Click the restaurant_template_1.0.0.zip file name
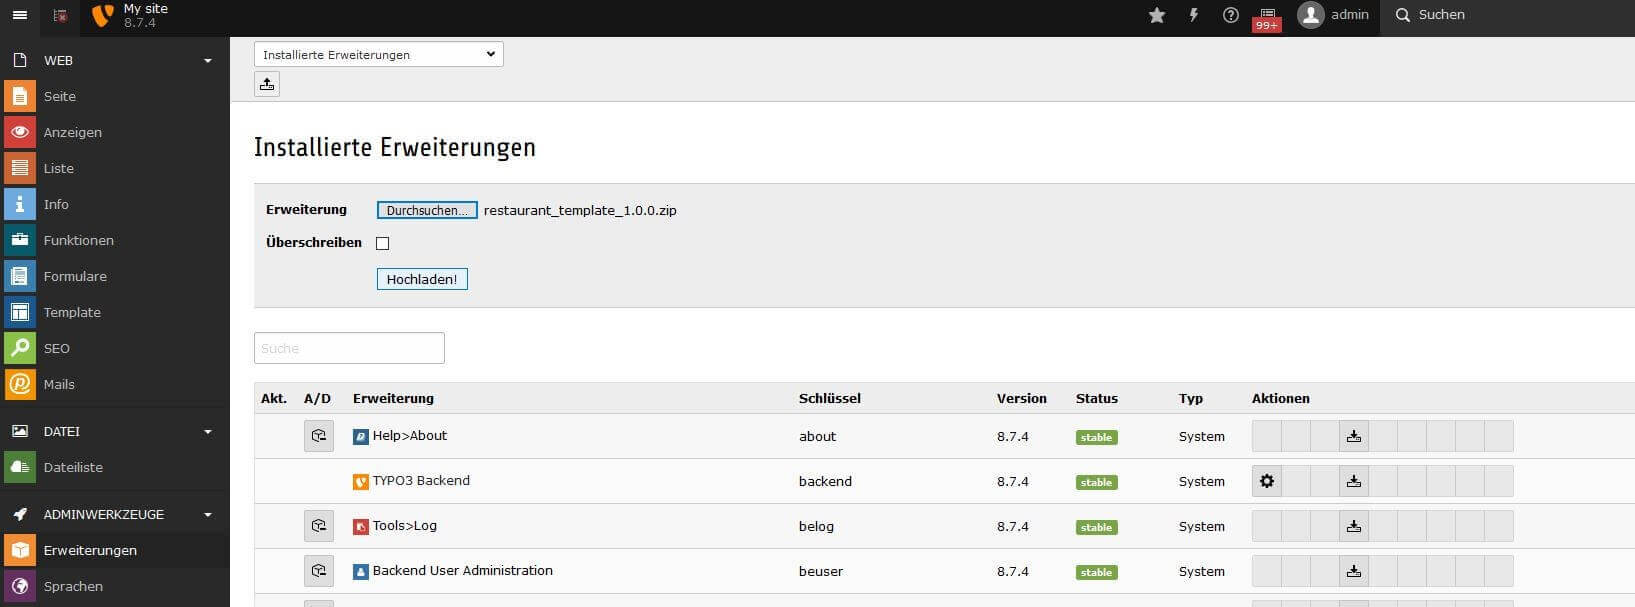The height and width of the screenshot is (607, 1635). [x=580, y=211]
